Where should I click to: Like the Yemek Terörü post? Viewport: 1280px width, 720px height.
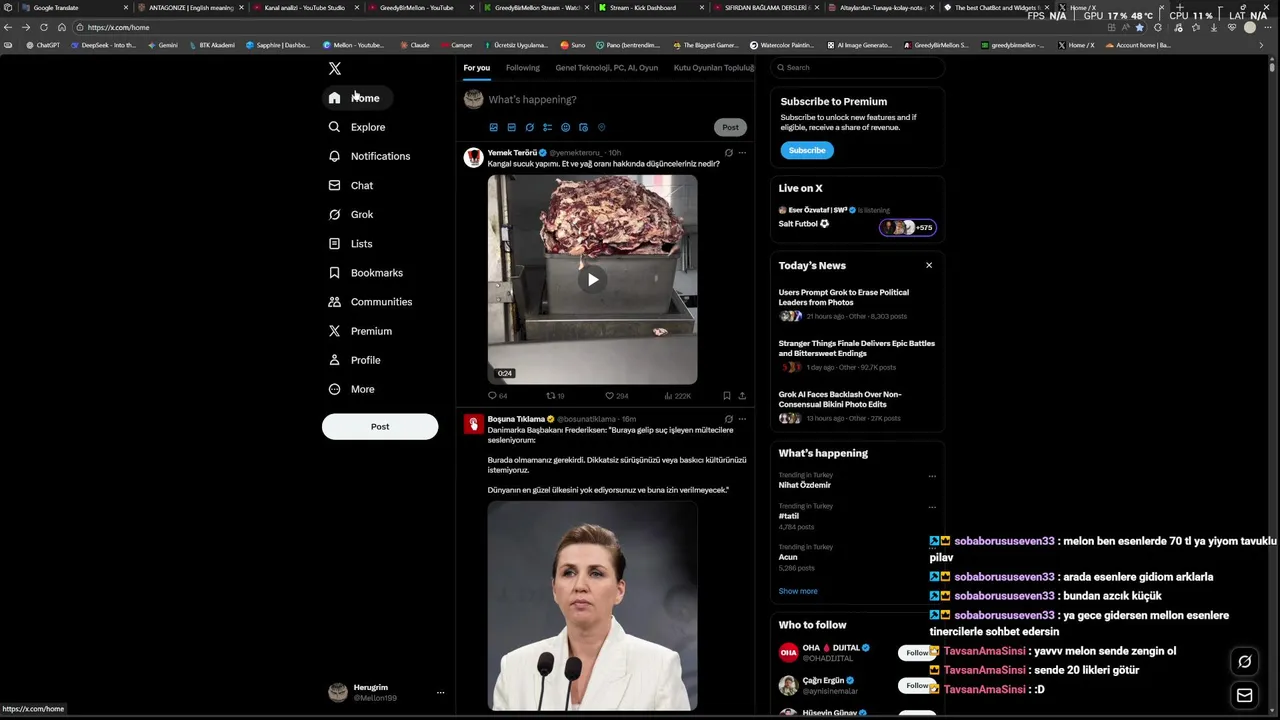pos(616,396)
